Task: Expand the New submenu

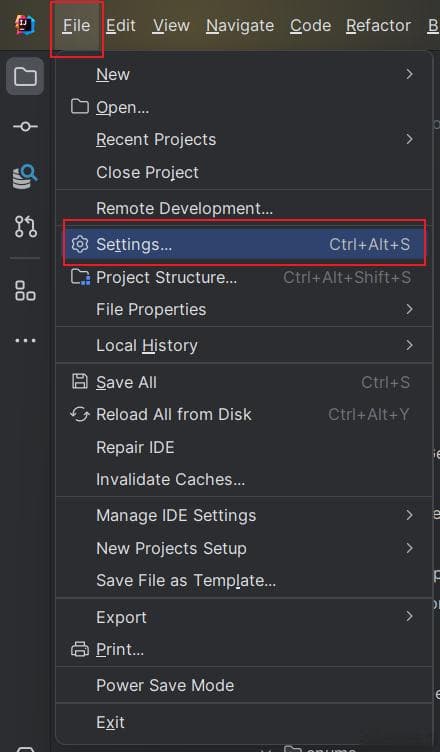Action: tap(244, 74)
